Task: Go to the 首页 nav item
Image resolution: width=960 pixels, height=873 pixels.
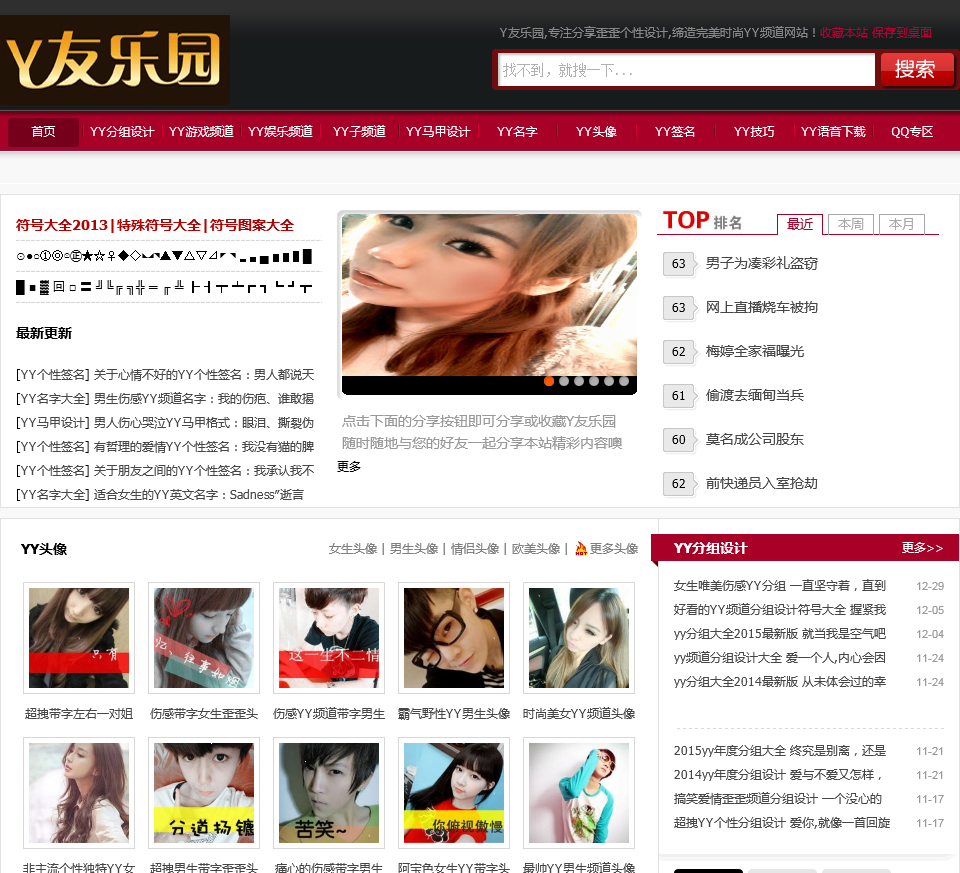Action: pyautogui.click(x=43, y=132)
